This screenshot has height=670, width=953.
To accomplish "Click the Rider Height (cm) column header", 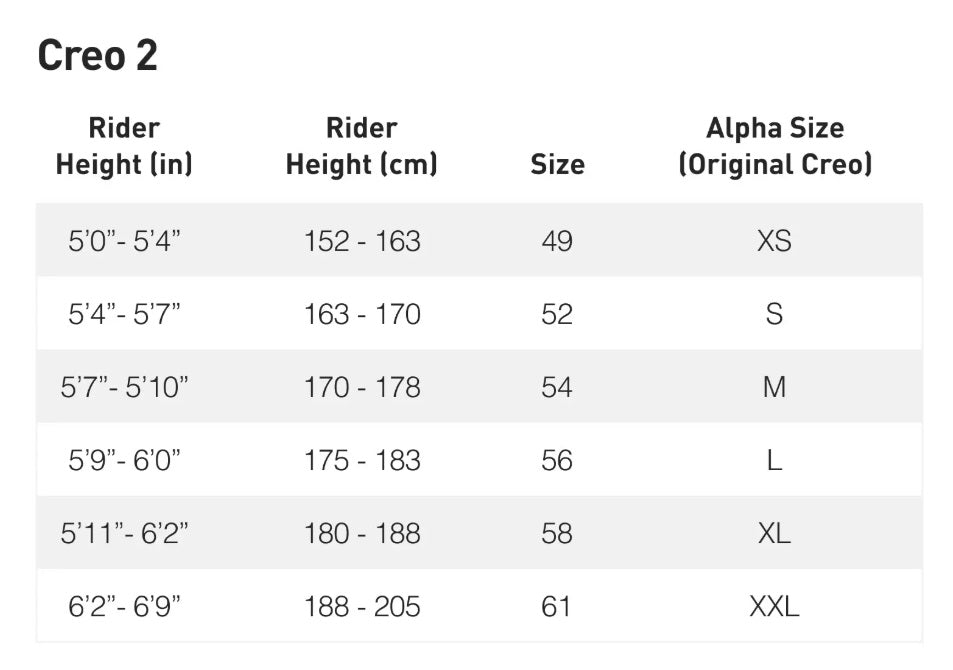I will click(x=361, y=146).
